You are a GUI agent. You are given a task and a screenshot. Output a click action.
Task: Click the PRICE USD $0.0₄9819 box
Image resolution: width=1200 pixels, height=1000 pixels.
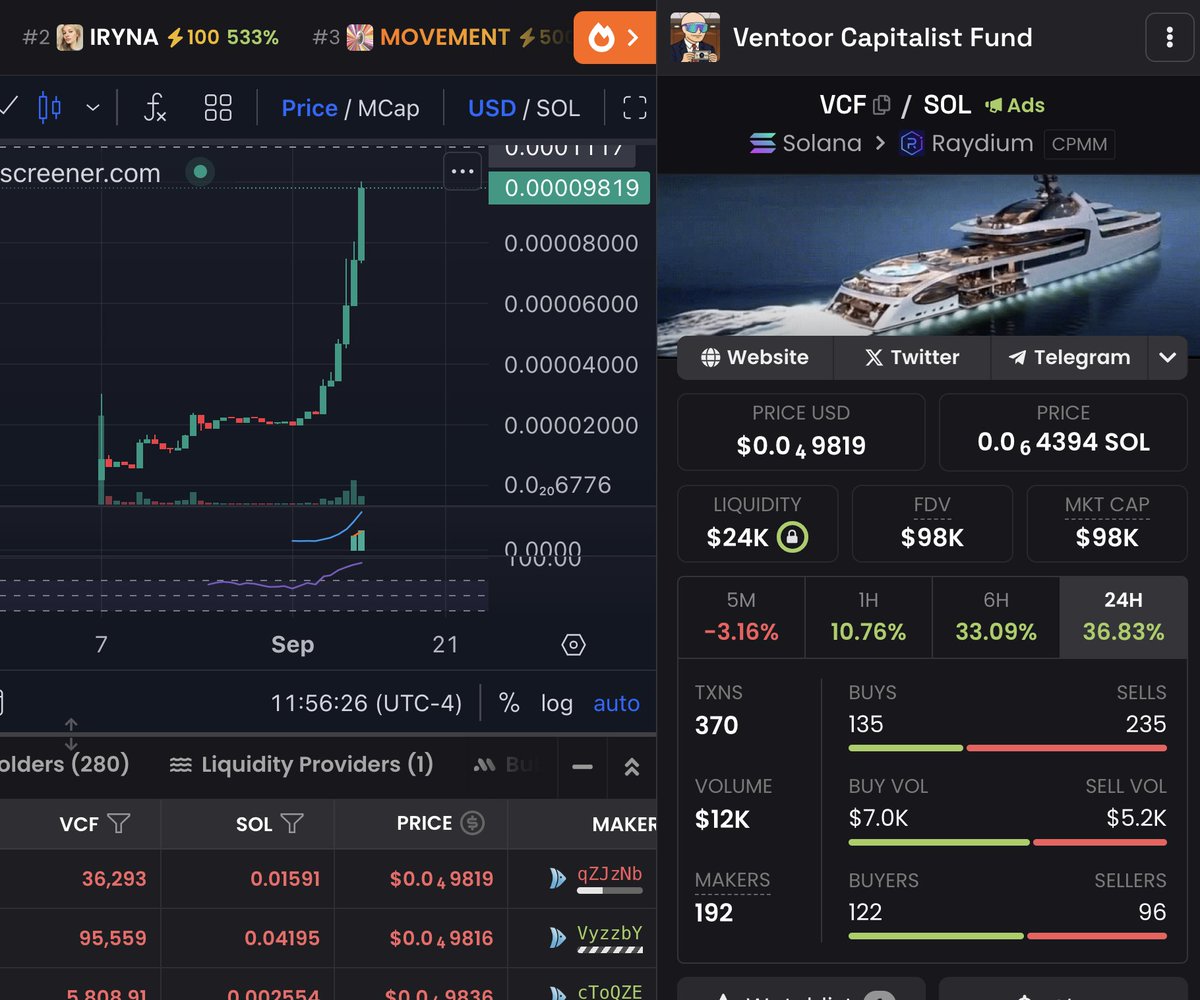pos(801,432)
